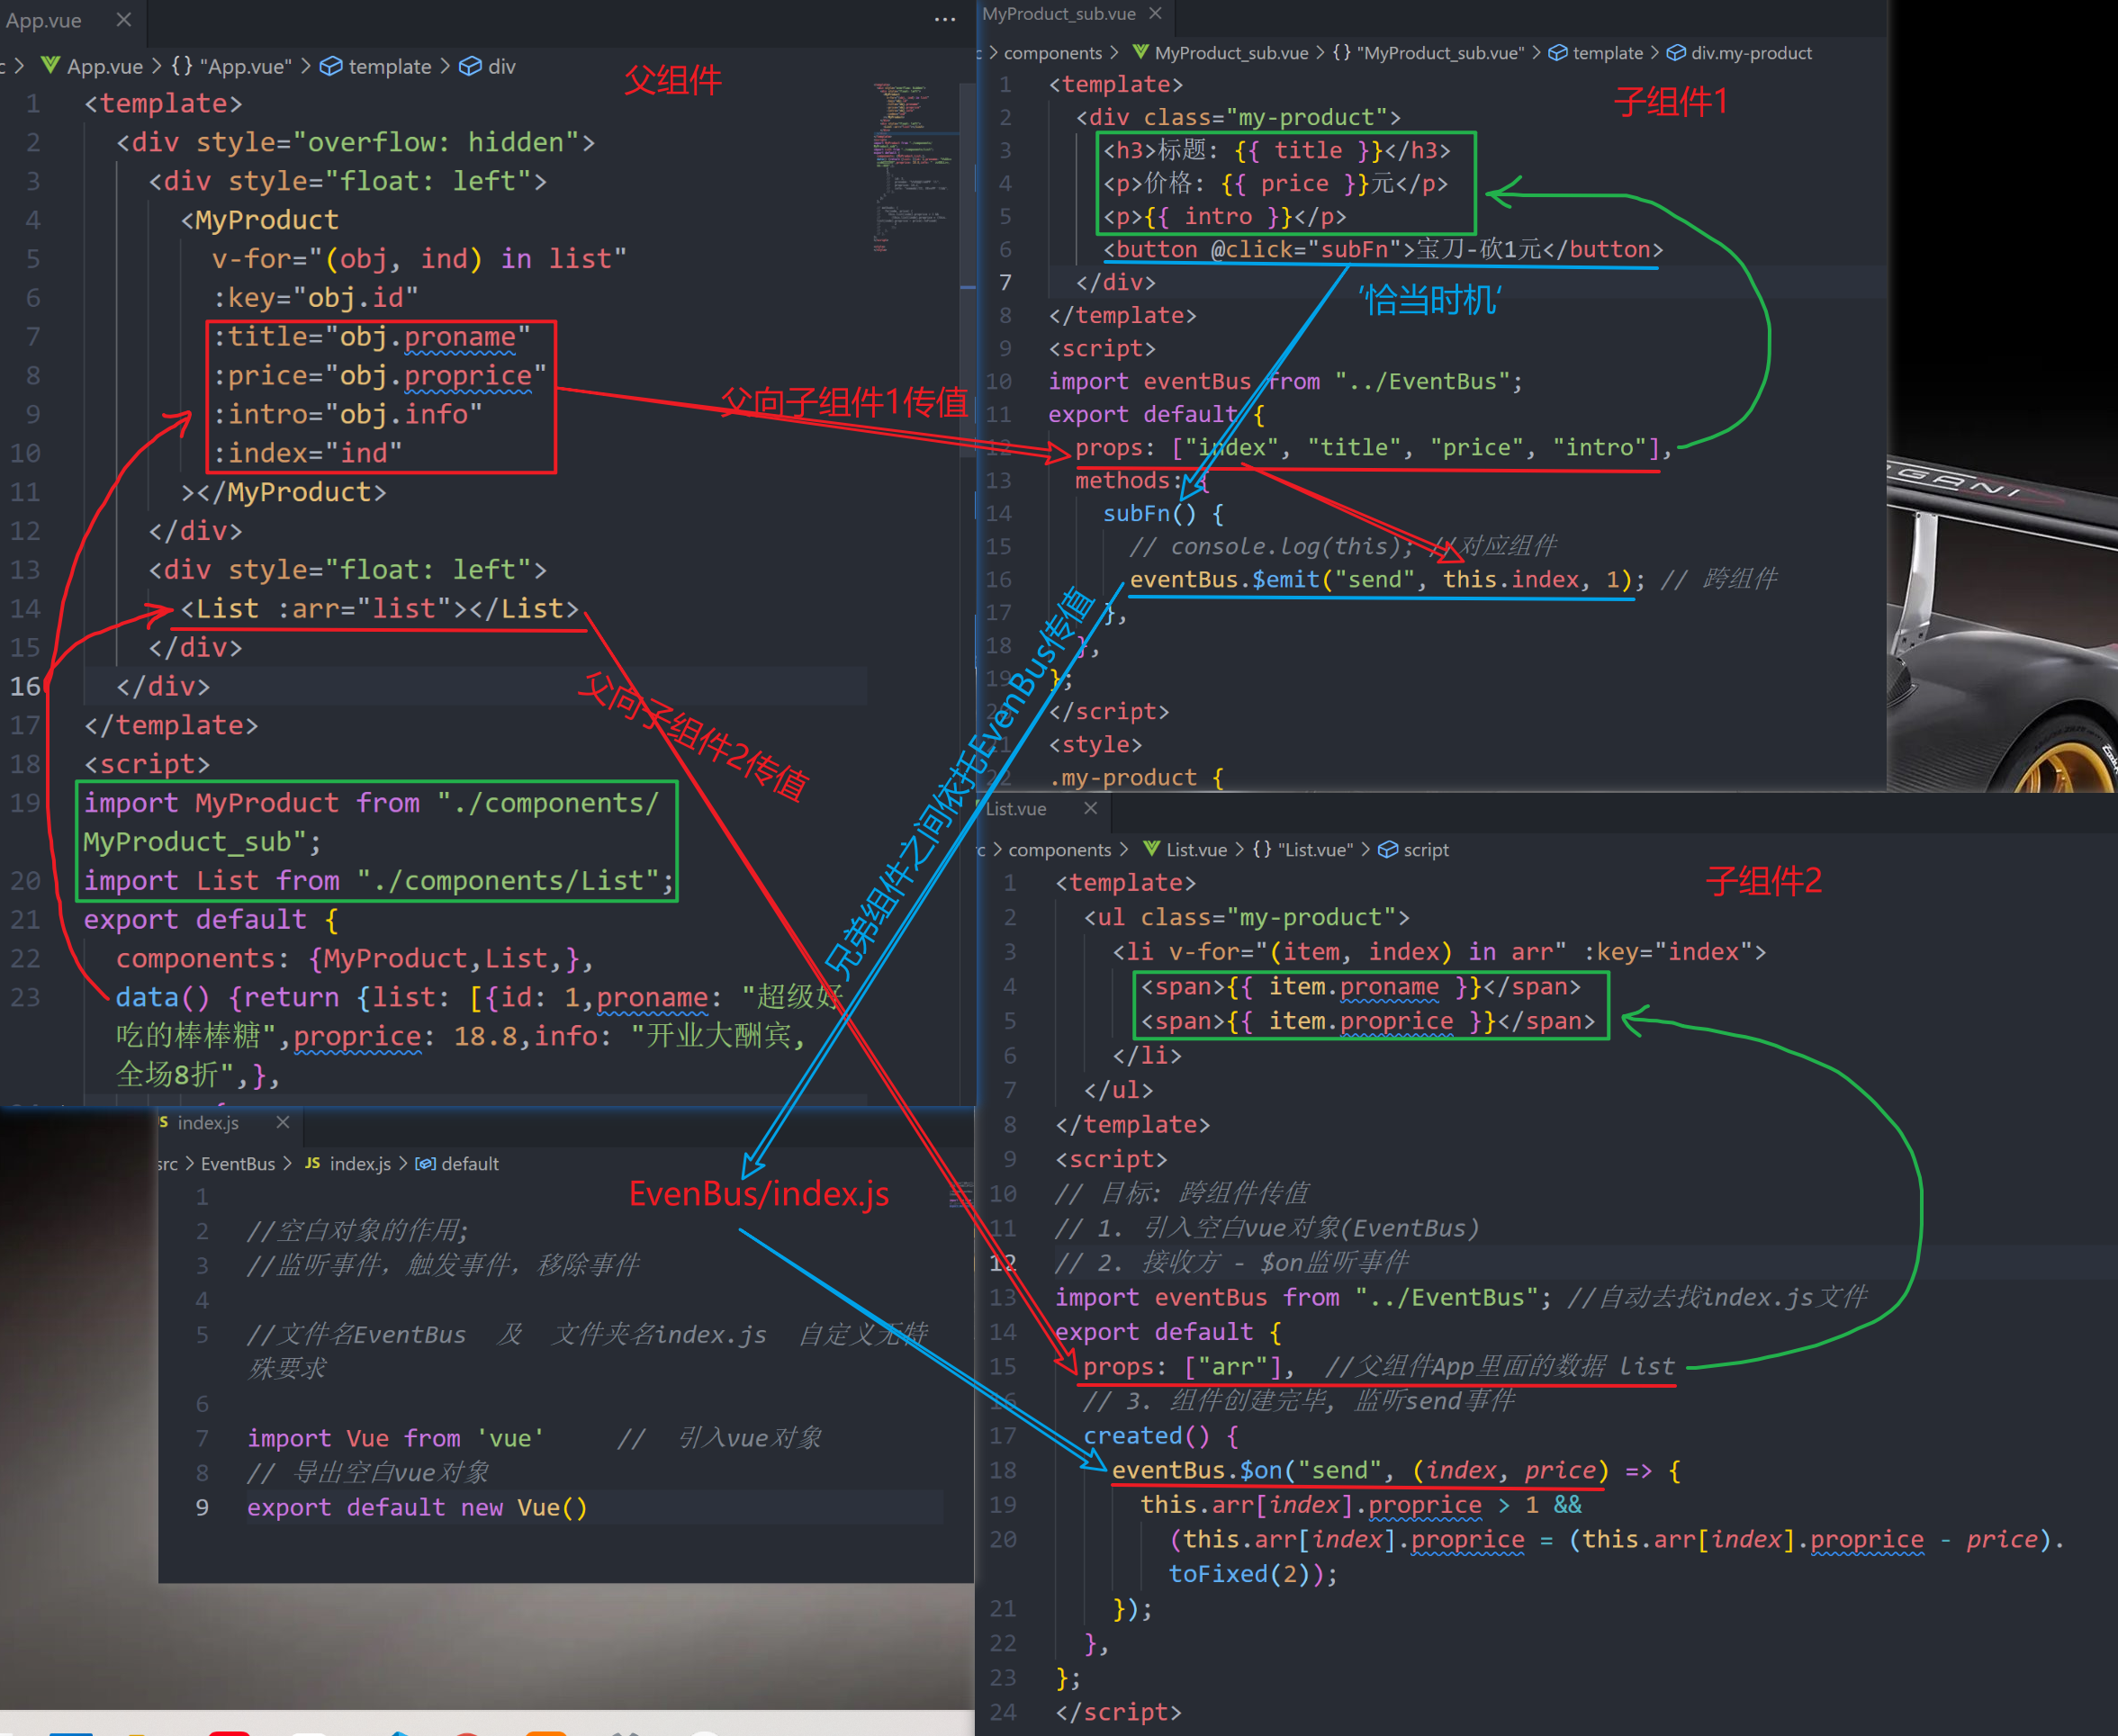Screen dimensions: 2118x1736
Task: Close the List.vue tab
Action: coord(1091,808)
